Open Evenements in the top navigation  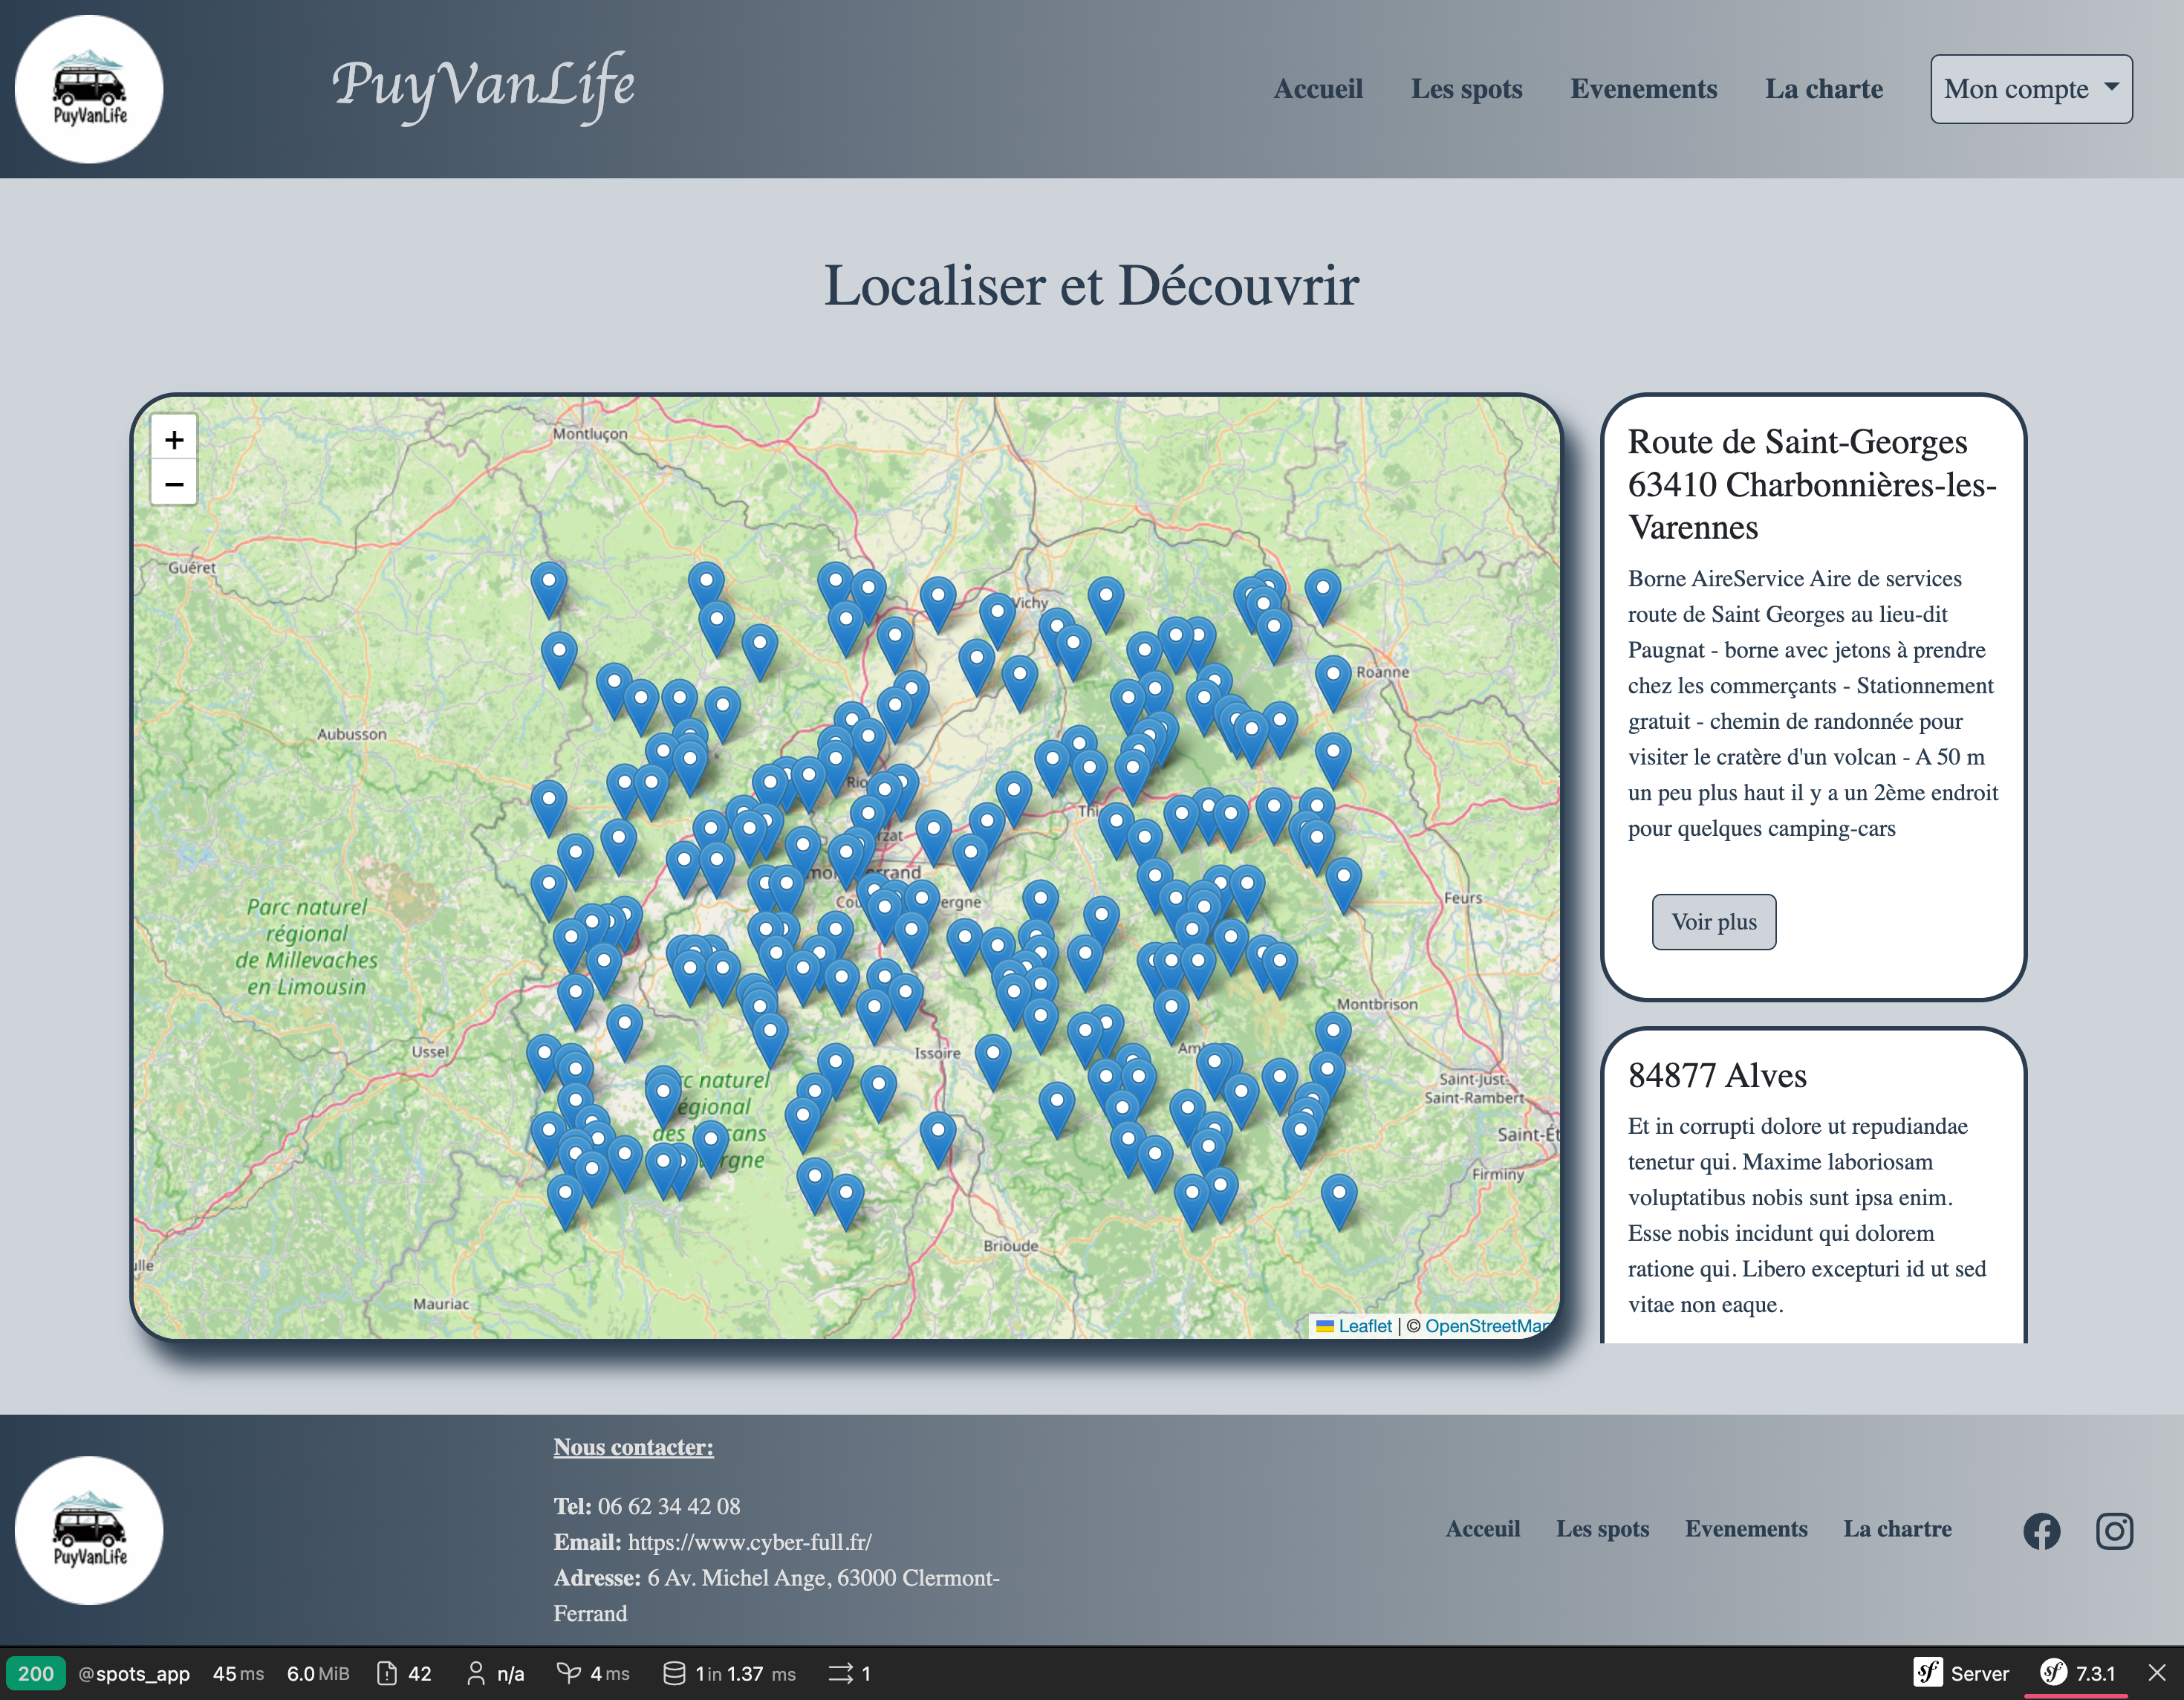1643,89
